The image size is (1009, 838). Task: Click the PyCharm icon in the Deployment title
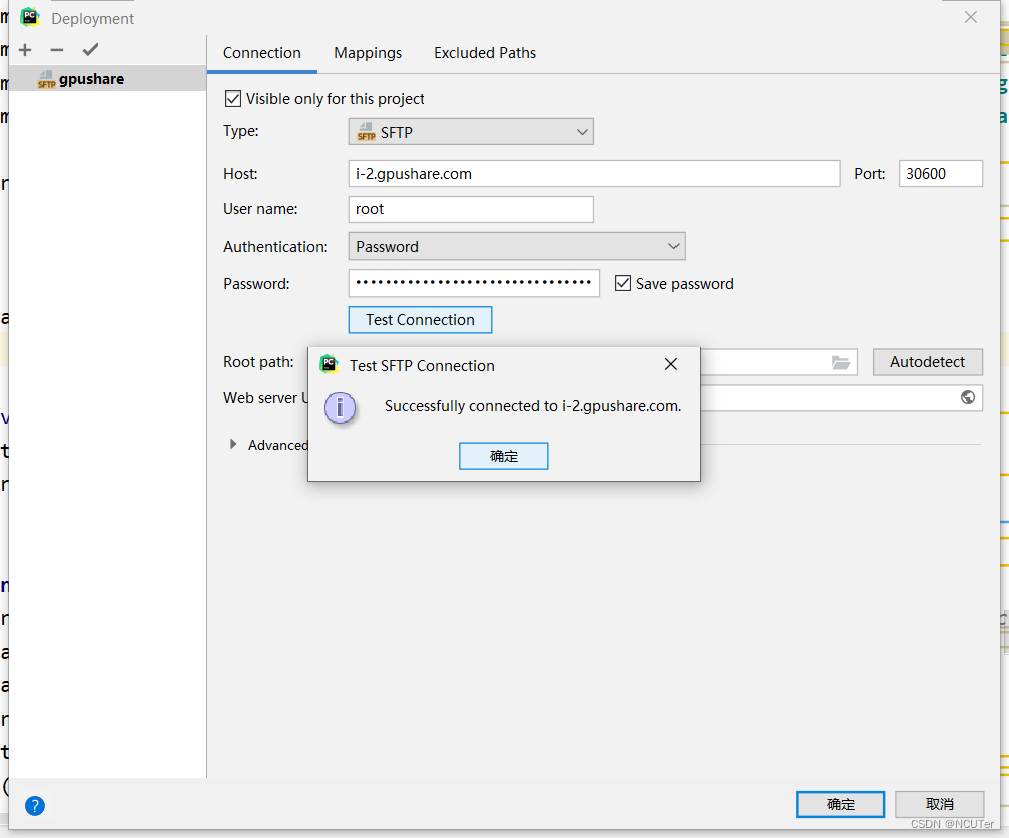(28, 16)
